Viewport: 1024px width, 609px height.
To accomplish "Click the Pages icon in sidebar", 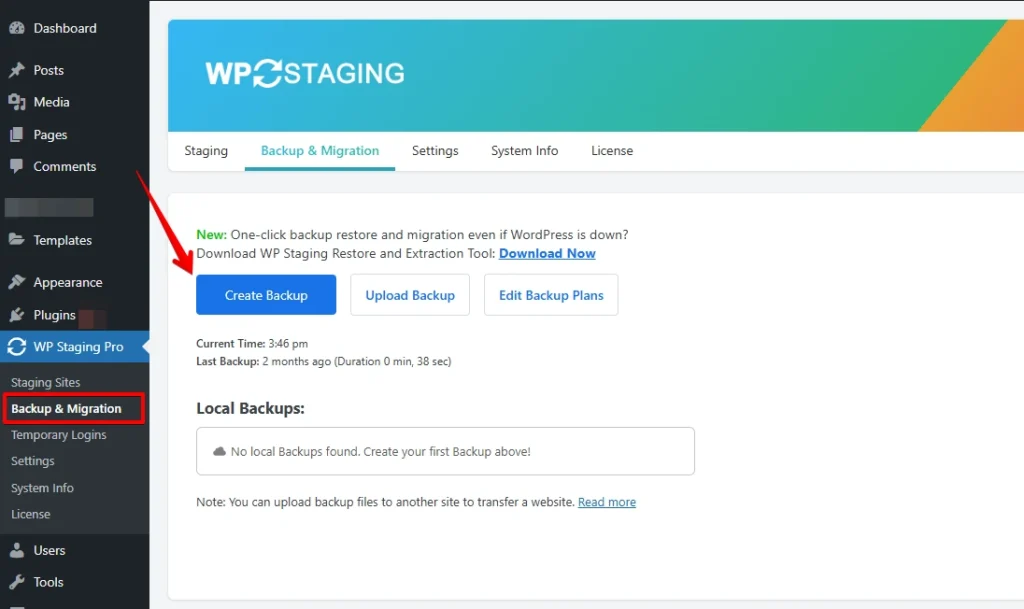I will pyautogui.click(x=17, y=134).
